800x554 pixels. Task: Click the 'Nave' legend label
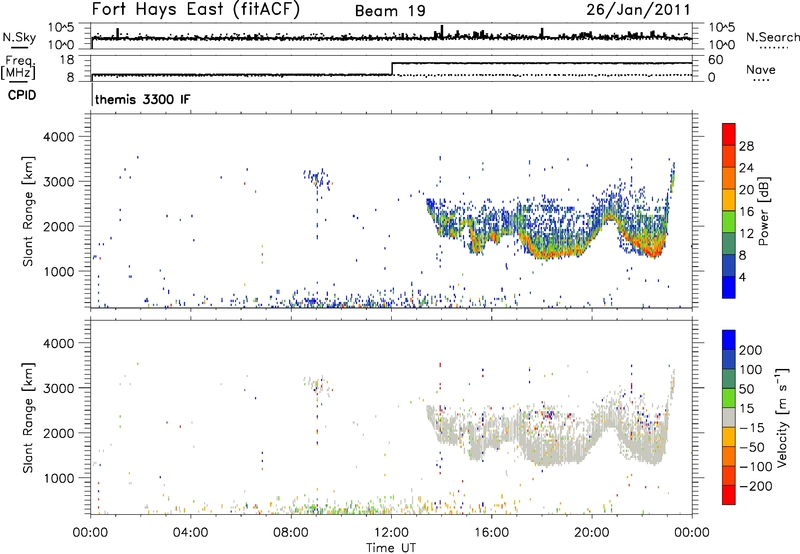click(x=761, y=69)
